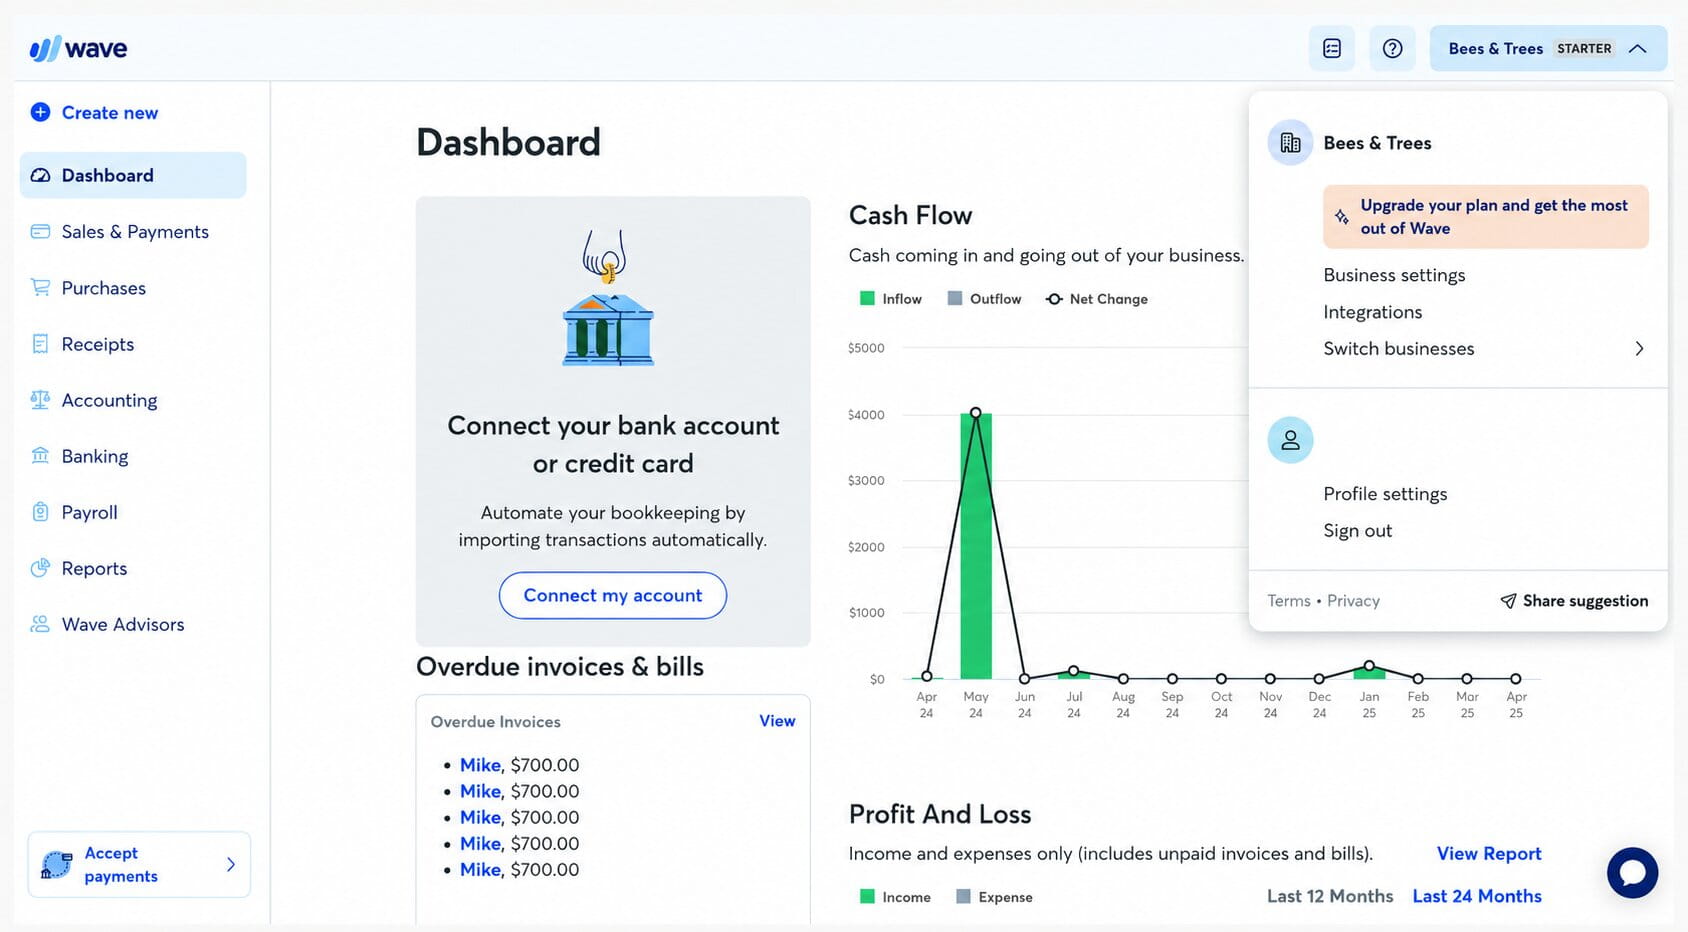Click the Create new plus icon
Image resolution: width=1688 pixels, height=932 pixels.
coord(40,112)
